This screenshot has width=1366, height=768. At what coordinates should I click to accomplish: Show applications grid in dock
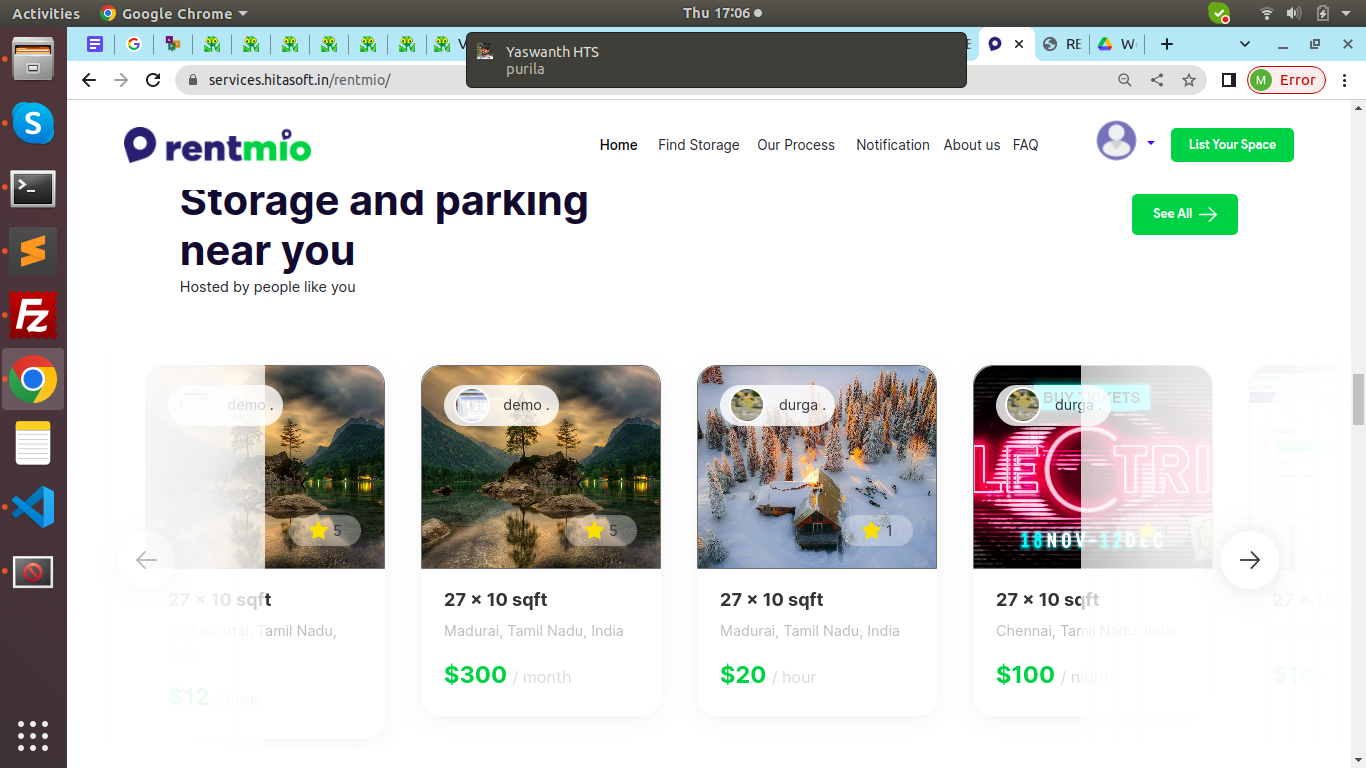33,735
